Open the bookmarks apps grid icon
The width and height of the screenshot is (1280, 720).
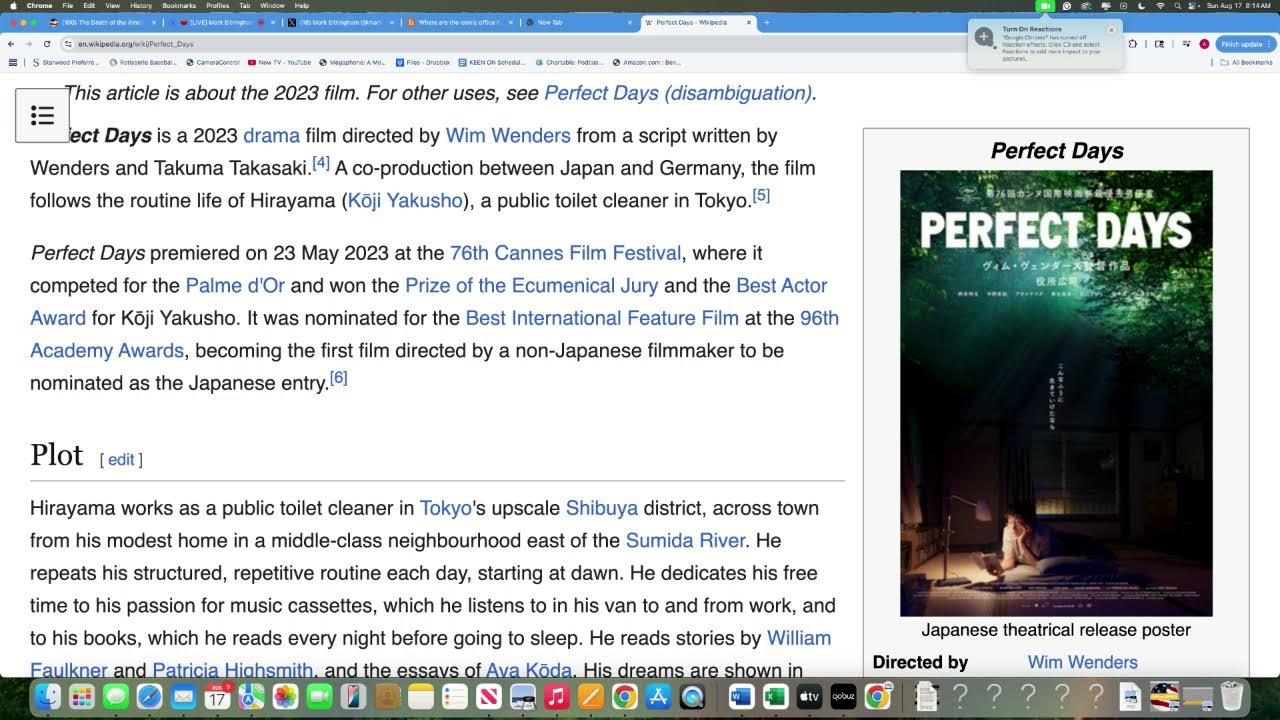point(12,62)
